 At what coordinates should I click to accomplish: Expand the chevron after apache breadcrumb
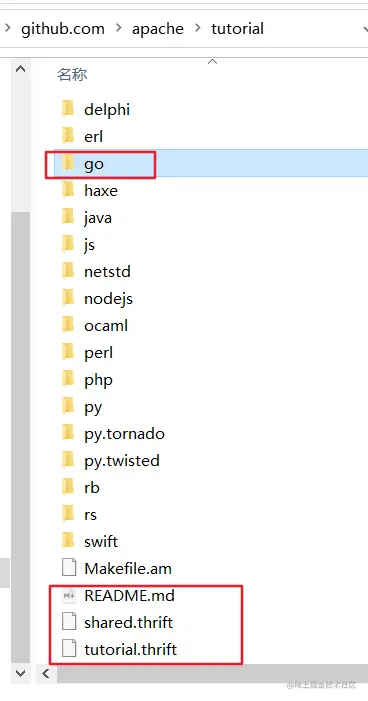coord(198,28)
